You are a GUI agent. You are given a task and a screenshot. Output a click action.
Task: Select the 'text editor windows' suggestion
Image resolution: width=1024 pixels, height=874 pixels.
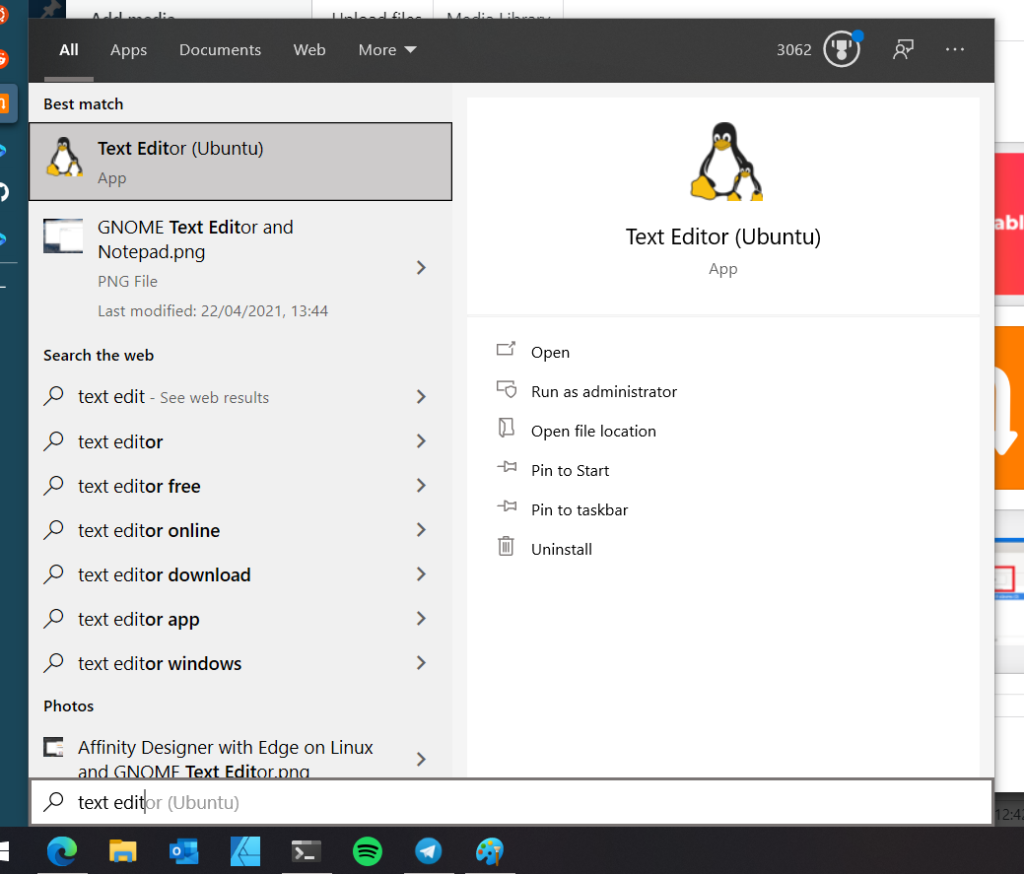click(240, 663)
